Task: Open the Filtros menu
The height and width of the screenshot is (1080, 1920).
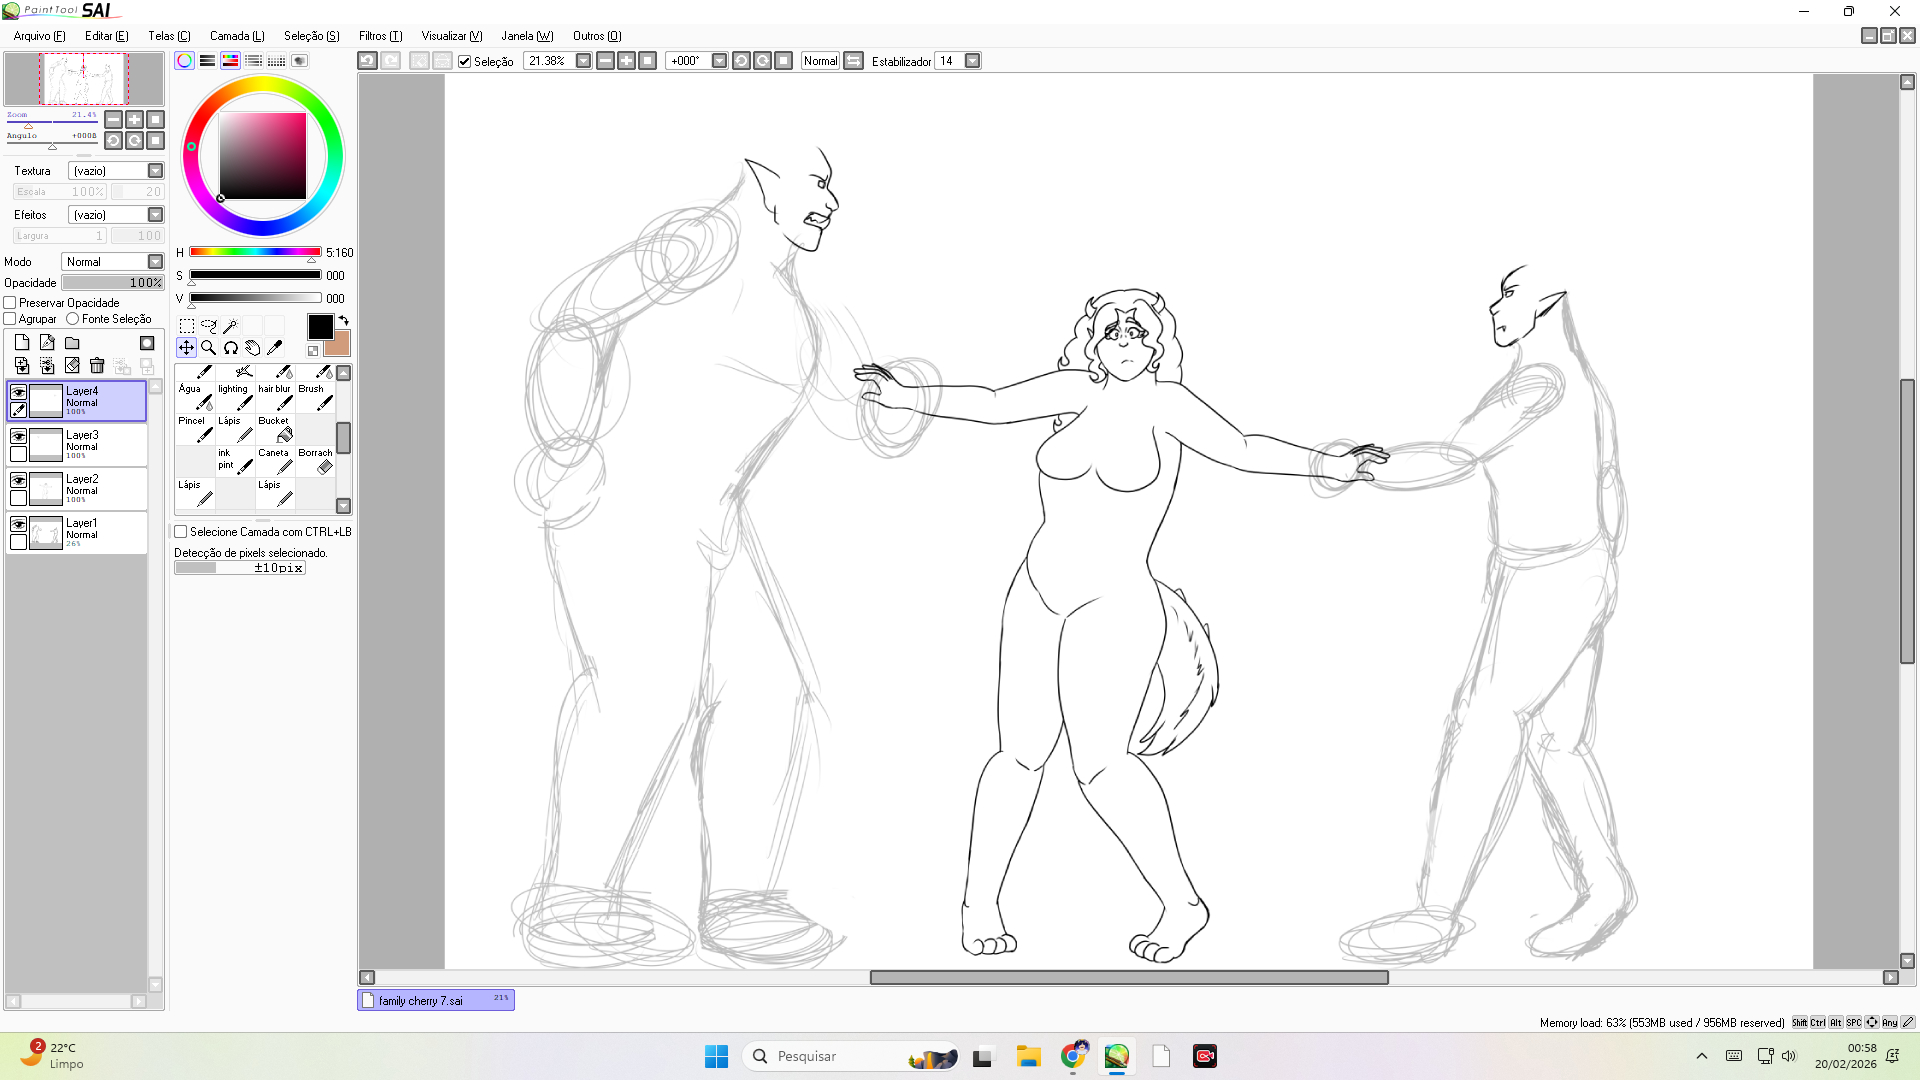Action: [x=380, y=36]
